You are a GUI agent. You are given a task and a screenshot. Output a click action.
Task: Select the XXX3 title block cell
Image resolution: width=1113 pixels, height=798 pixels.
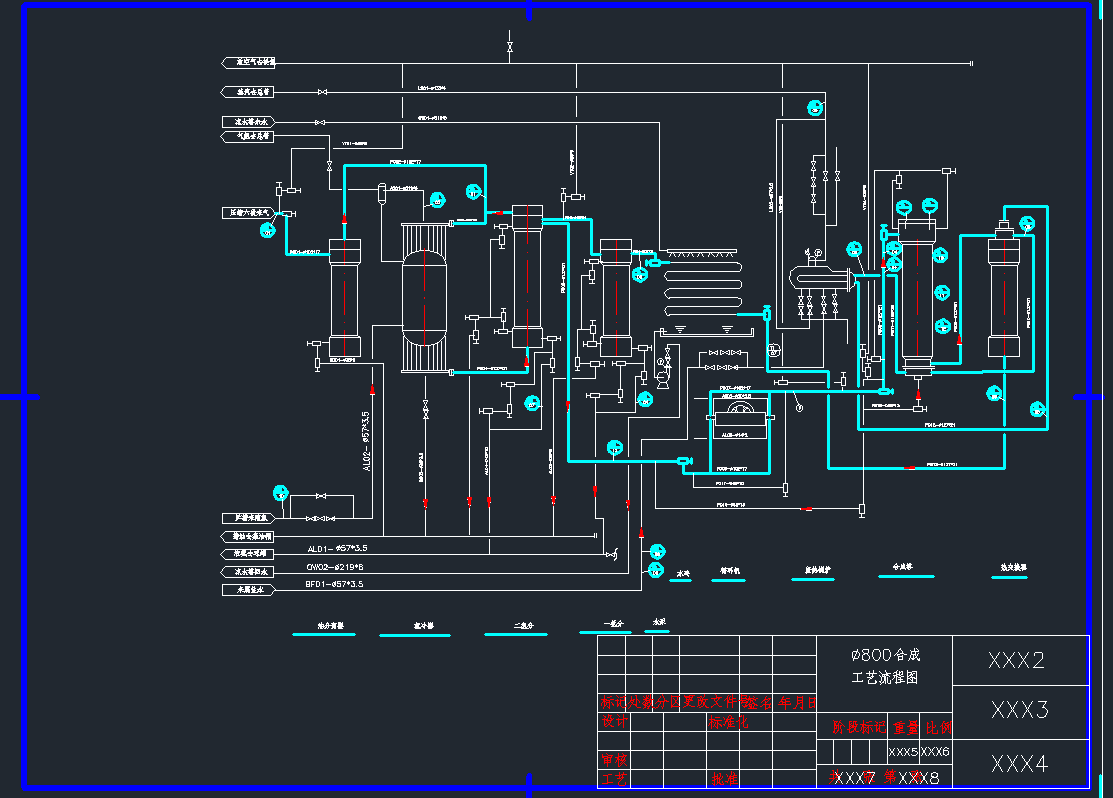coord(1020,712)
